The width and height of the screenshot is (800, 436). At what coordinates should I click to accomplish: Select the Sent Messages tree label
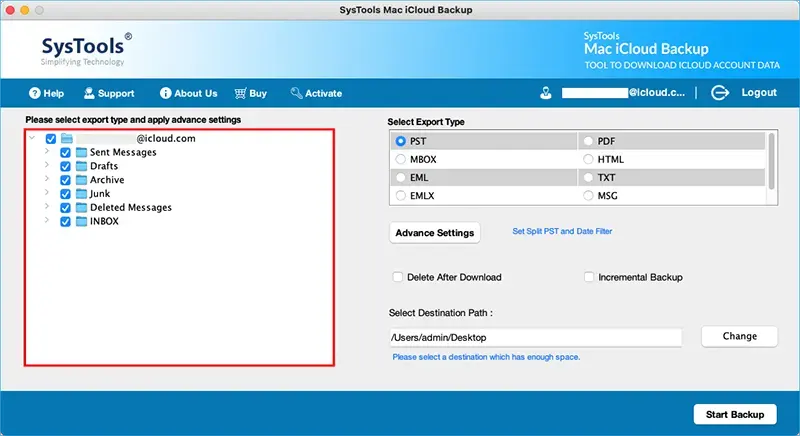click(123, 152)
